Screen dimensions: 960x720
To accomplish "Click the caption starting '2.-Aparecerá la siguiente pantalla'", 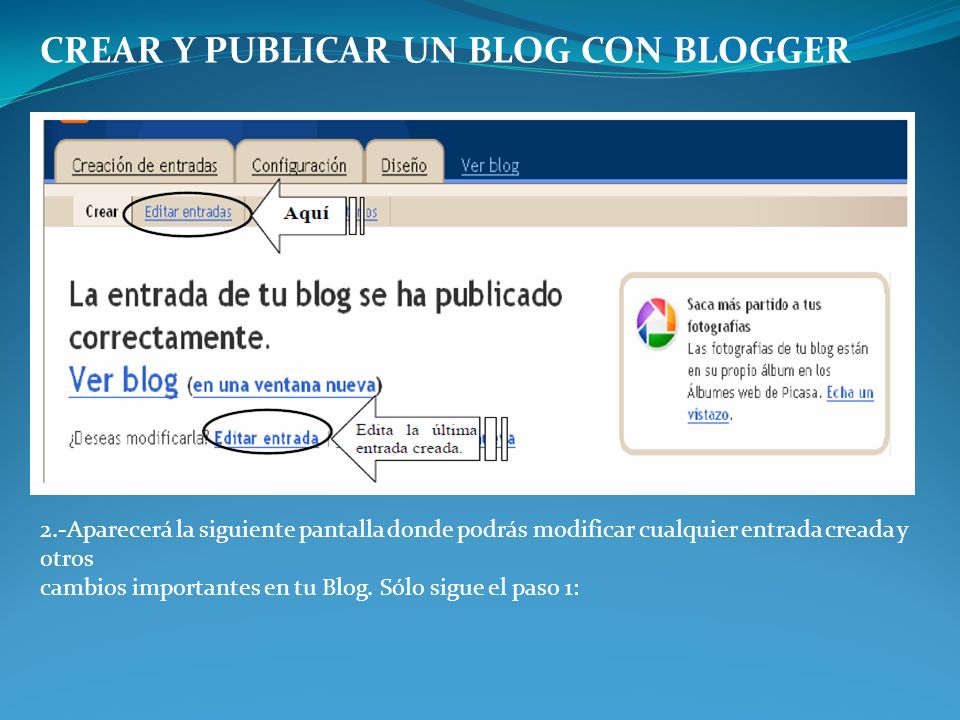I will pos(474,543).
